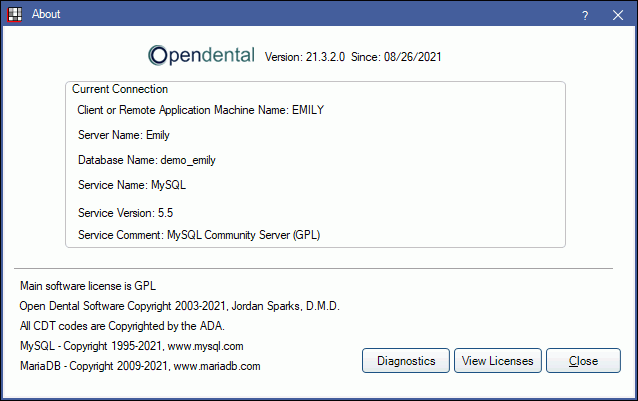Click the Service Comment: MySQL Community Server line
Image resolution: width=638 pixels, height=401 pixels.
(199, 235)
